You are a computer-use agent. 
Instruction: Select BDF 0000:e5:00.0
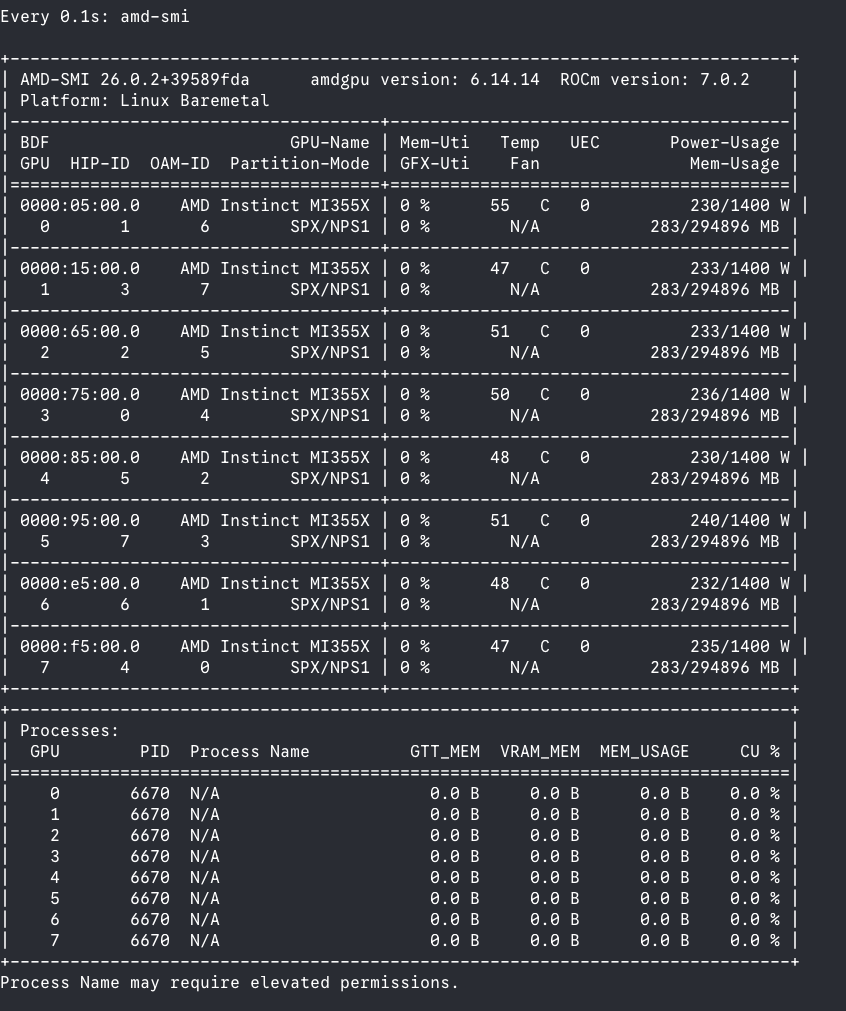79,584
